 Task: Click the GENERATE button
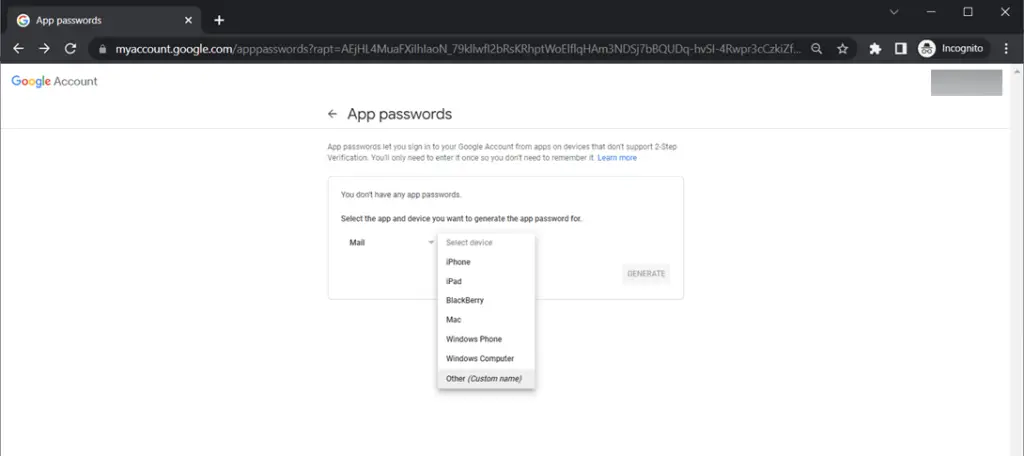pos(646,274)
